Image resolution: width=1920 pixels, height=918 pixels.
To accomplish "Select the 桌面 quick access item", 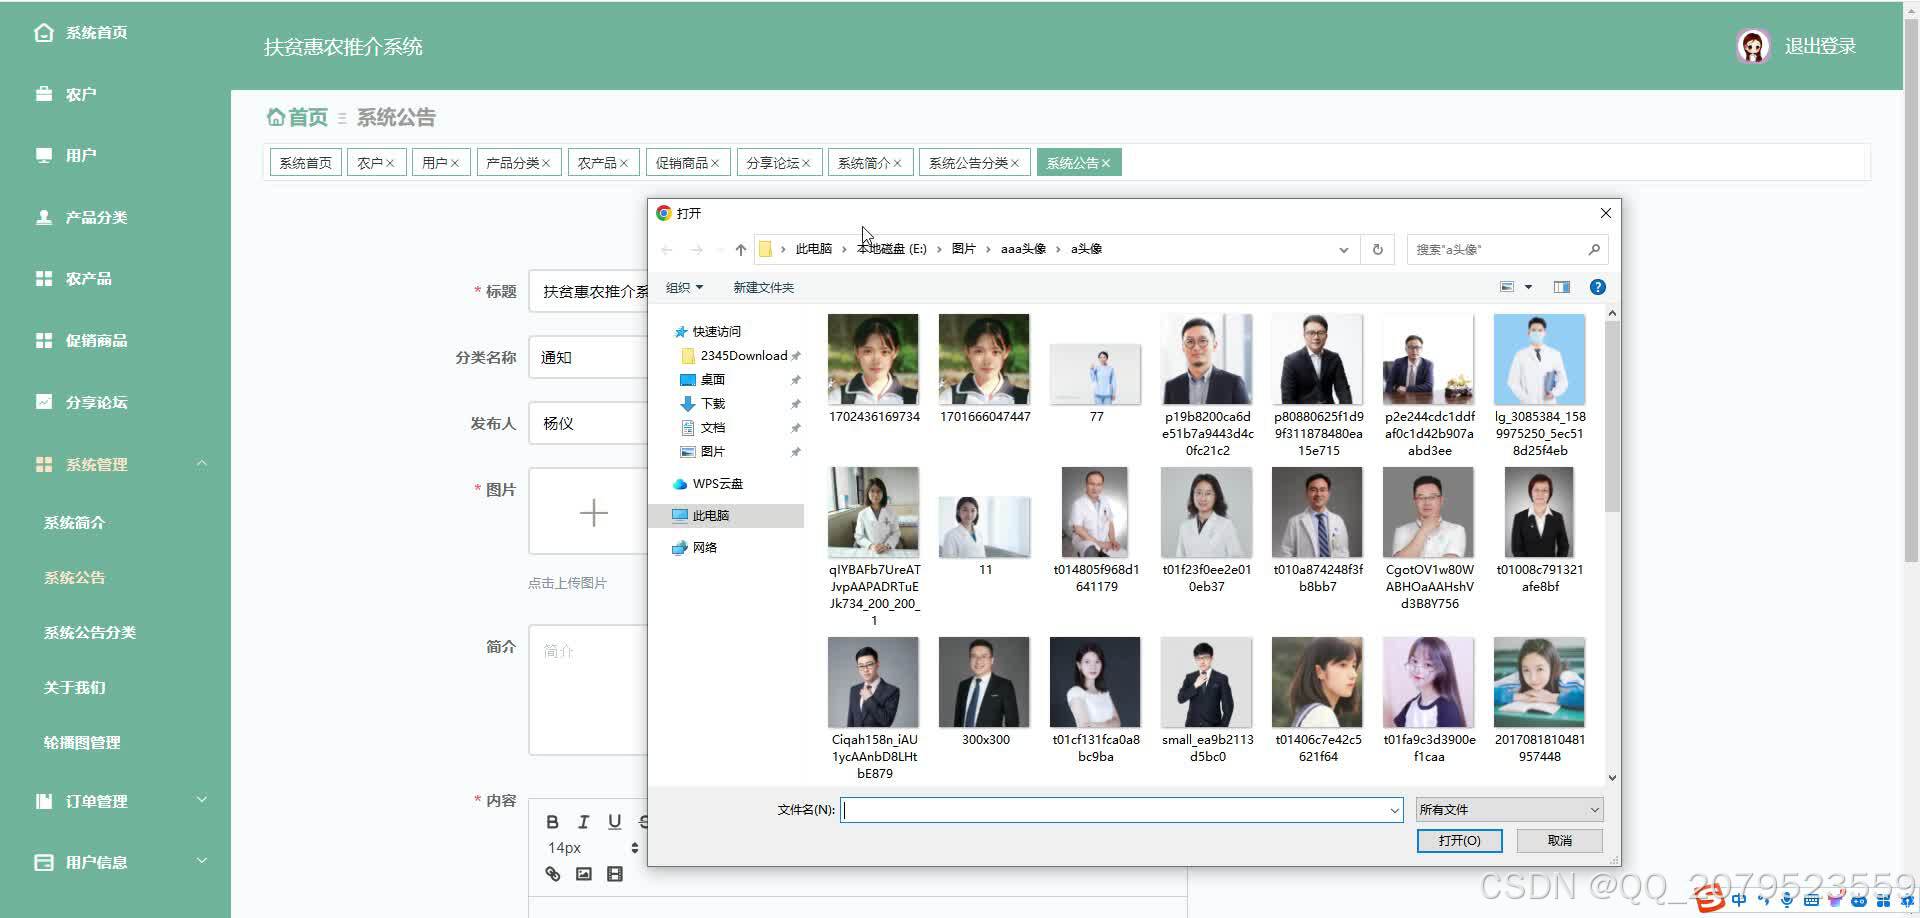I will point(712,379).
